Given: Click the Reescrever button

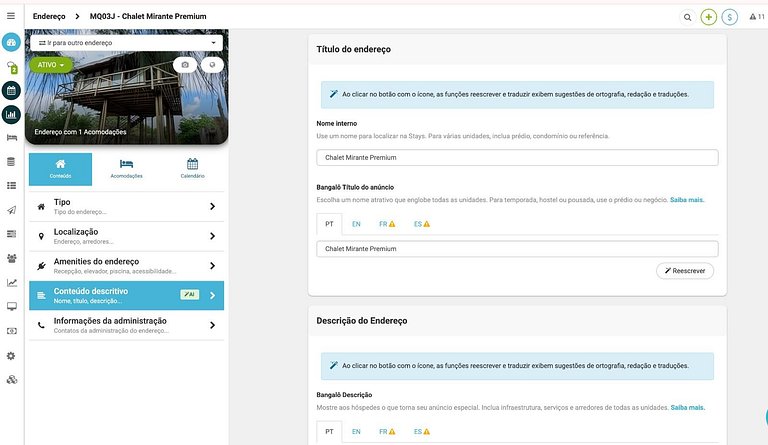Looking at the screenshot, I should tap(685, 271).
